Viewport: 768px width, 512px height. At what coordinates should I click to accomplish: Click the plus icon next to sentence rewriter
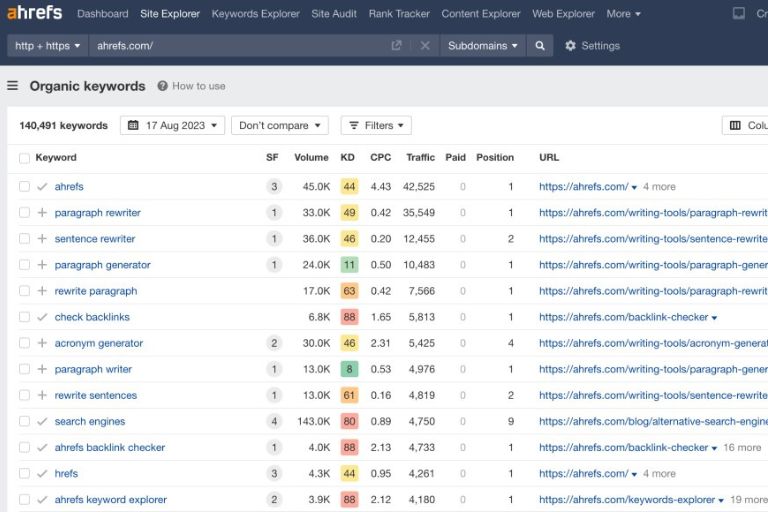point(42,239)
